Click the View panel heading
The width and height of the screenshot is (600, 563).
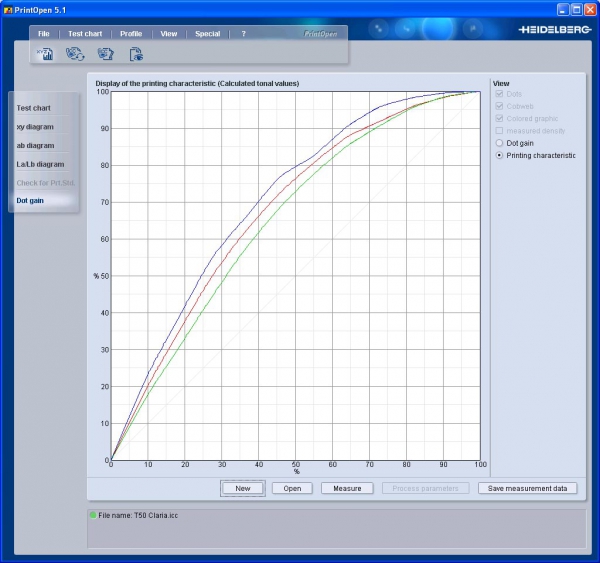click(501, 83)
